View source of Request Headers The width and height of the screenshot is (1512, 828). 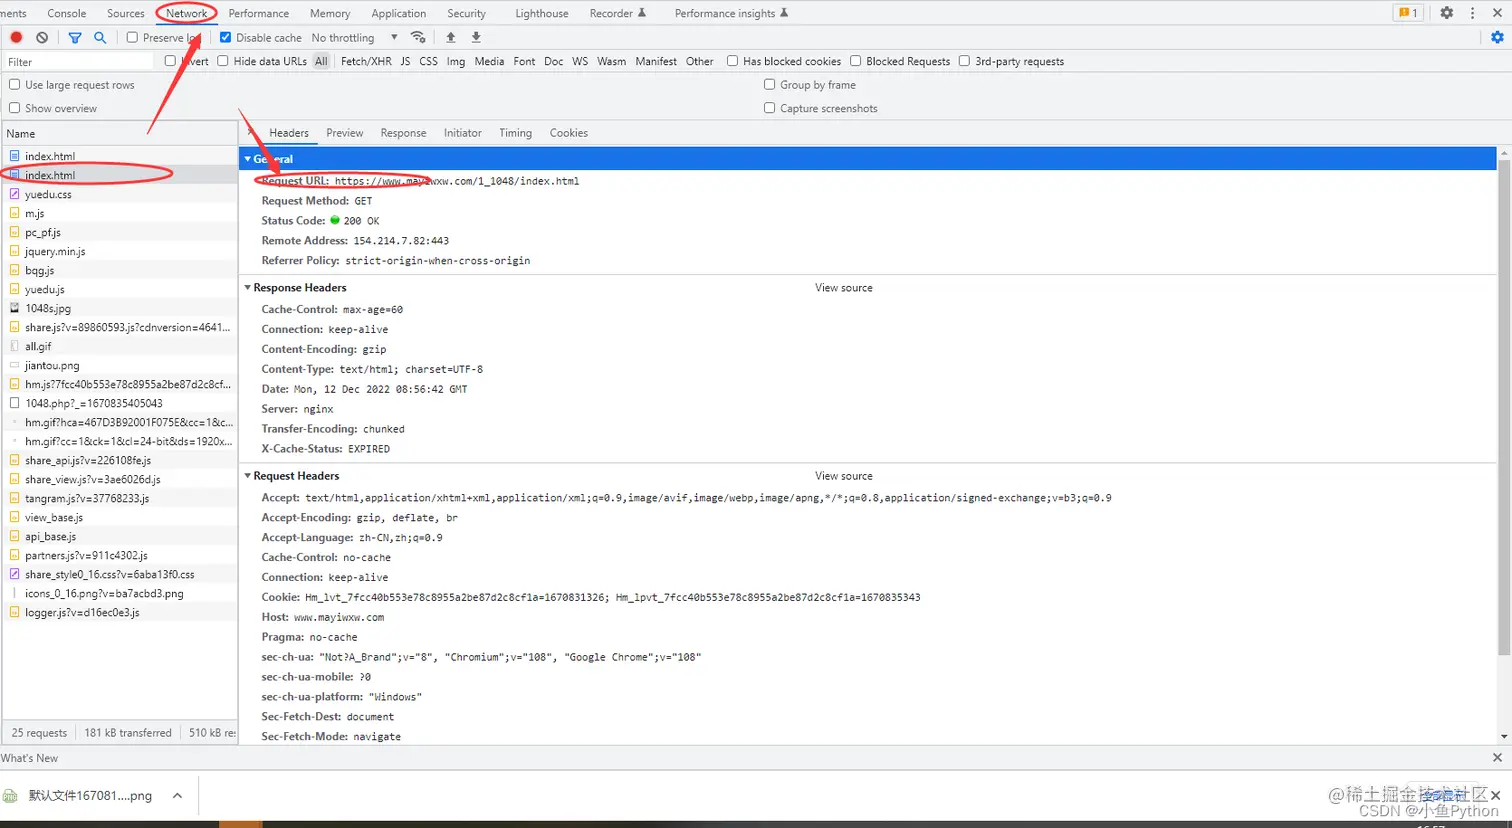pyautogui.click(x=844, y=476)
